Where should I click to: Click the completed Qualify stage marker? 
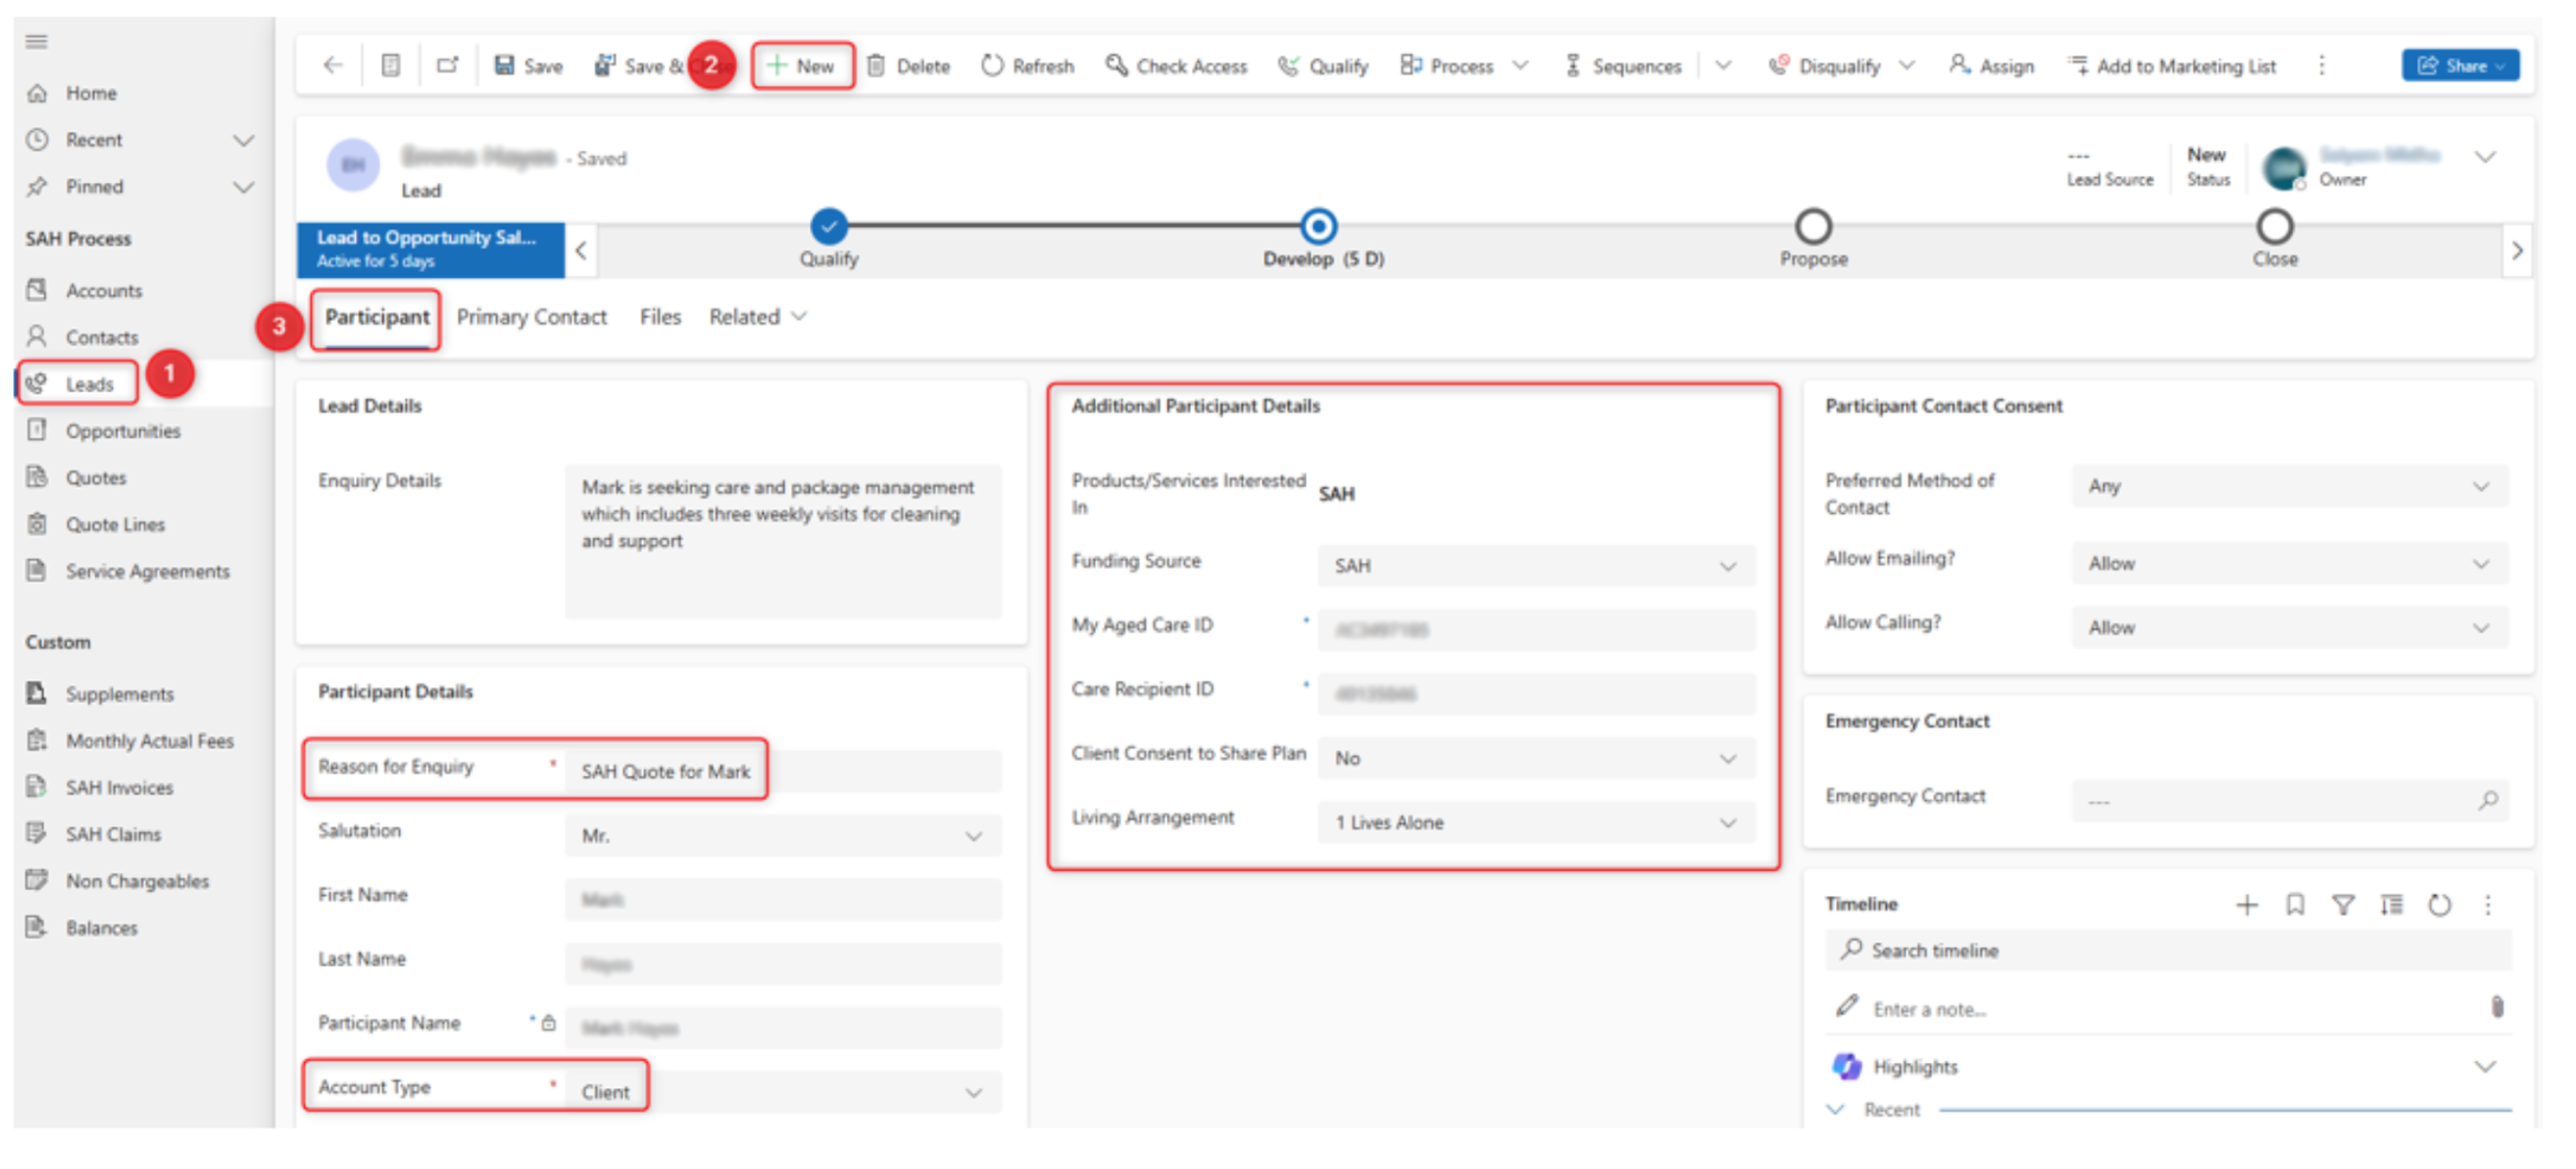pyautogui.click(x=828, y=227)
